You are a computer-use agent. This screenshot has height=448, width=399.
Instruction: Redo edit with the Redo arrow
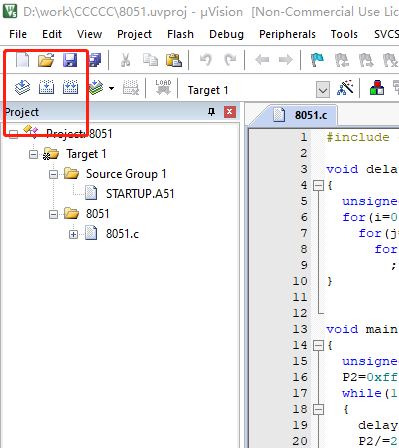pyautogui.click(x=230, y=60)
